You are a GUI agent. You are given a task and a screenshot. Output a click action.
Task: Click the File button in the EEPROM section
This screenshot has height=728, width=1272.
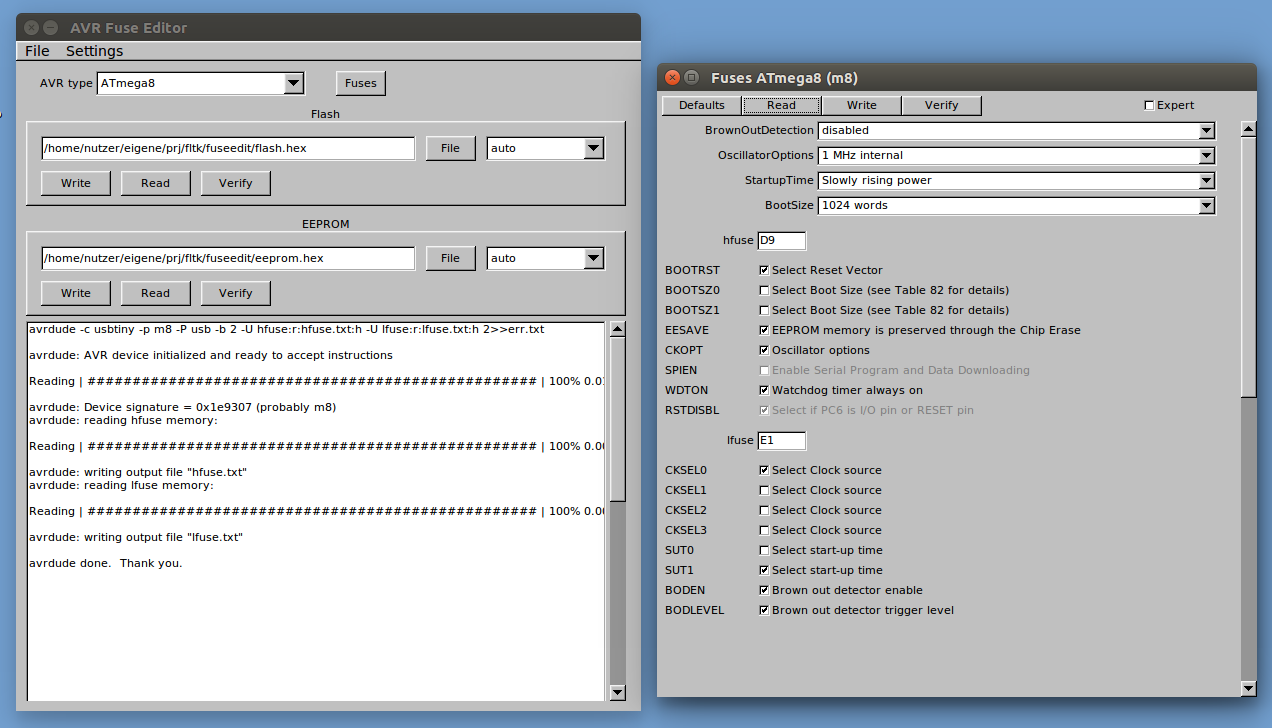pyautogui.click(x=451, y=258)
